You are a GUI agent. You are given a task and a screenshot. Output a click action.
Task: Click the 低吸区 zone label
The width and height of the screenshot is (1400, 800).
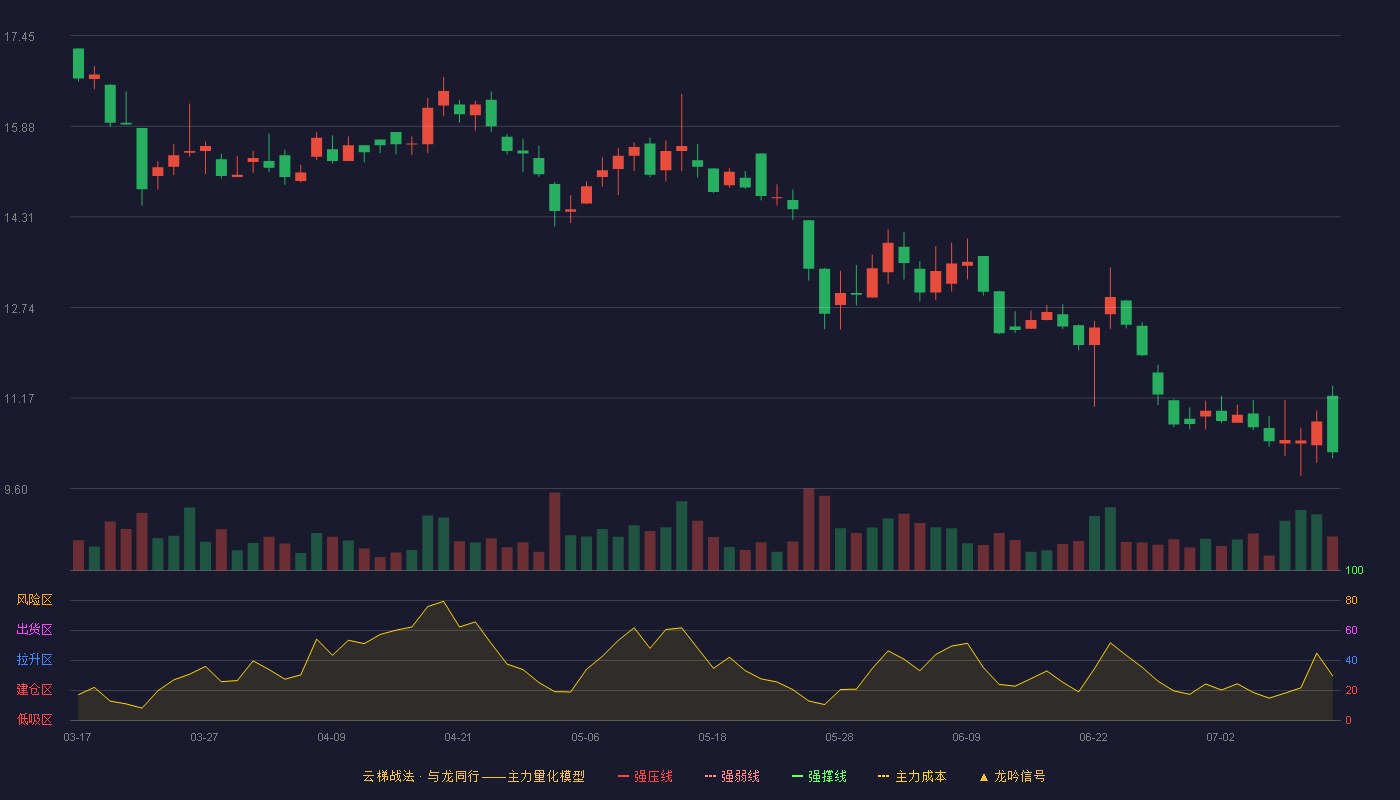click(34, 719)
